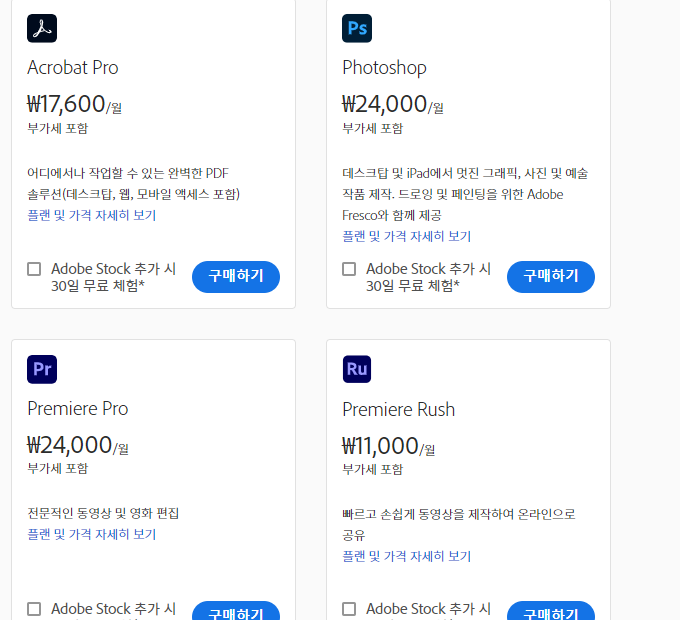Screen dimensions: 680x620
Task: Click the Premiere Rush Ru icon
Action: click(x=356, y=369)
